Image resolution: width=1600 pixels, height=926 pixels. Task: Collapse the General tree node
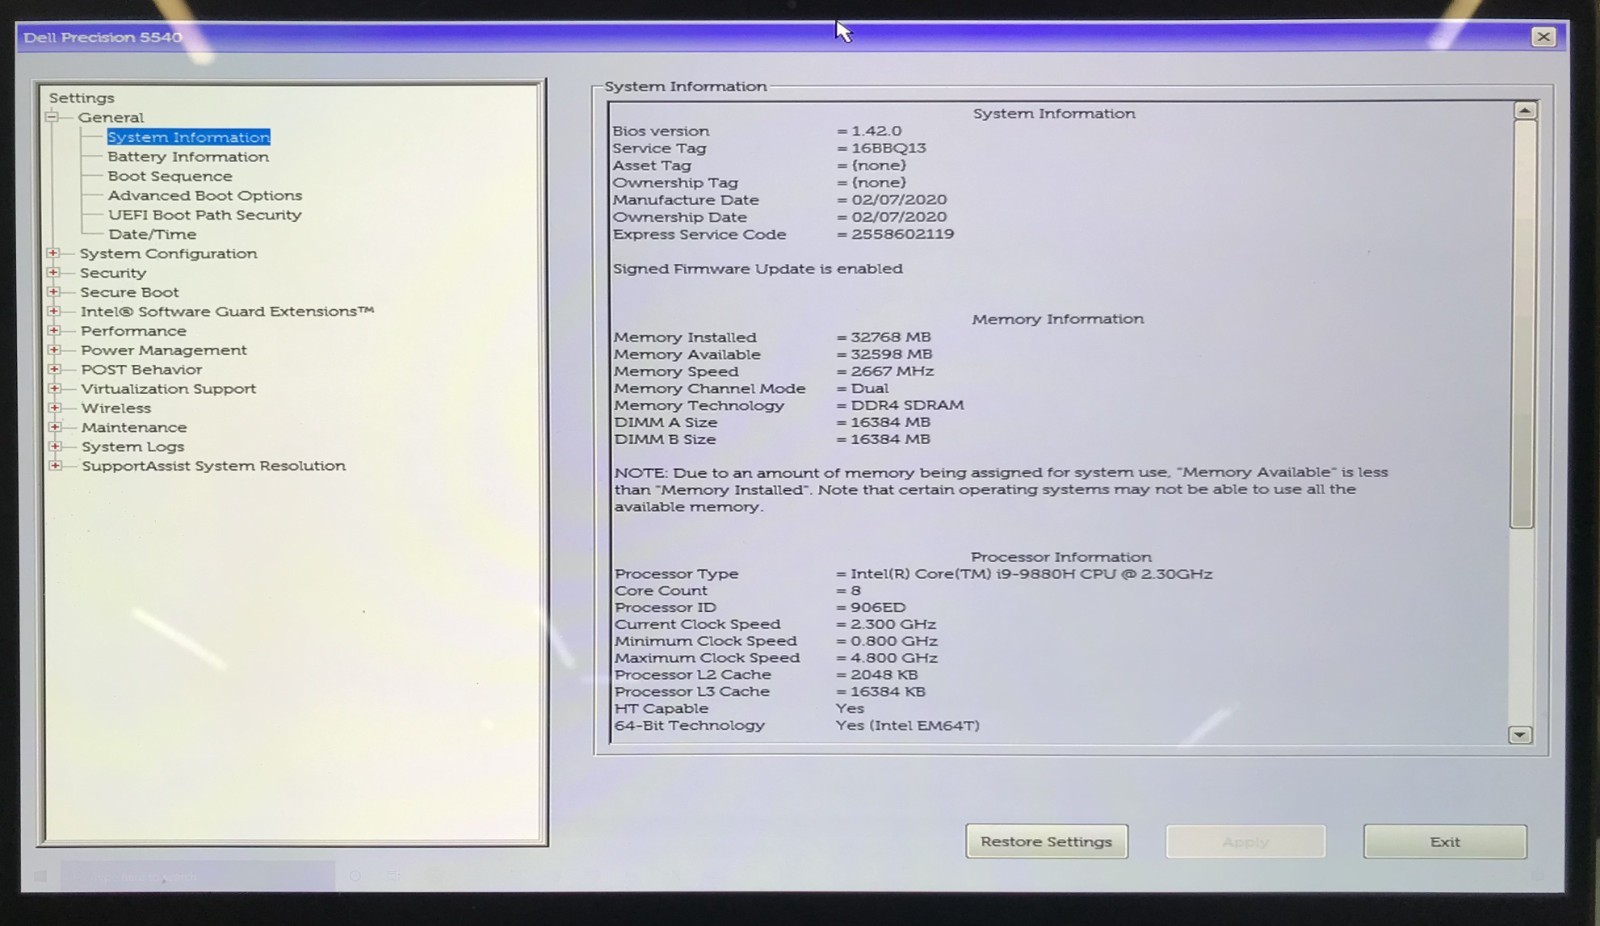(52, 117)
